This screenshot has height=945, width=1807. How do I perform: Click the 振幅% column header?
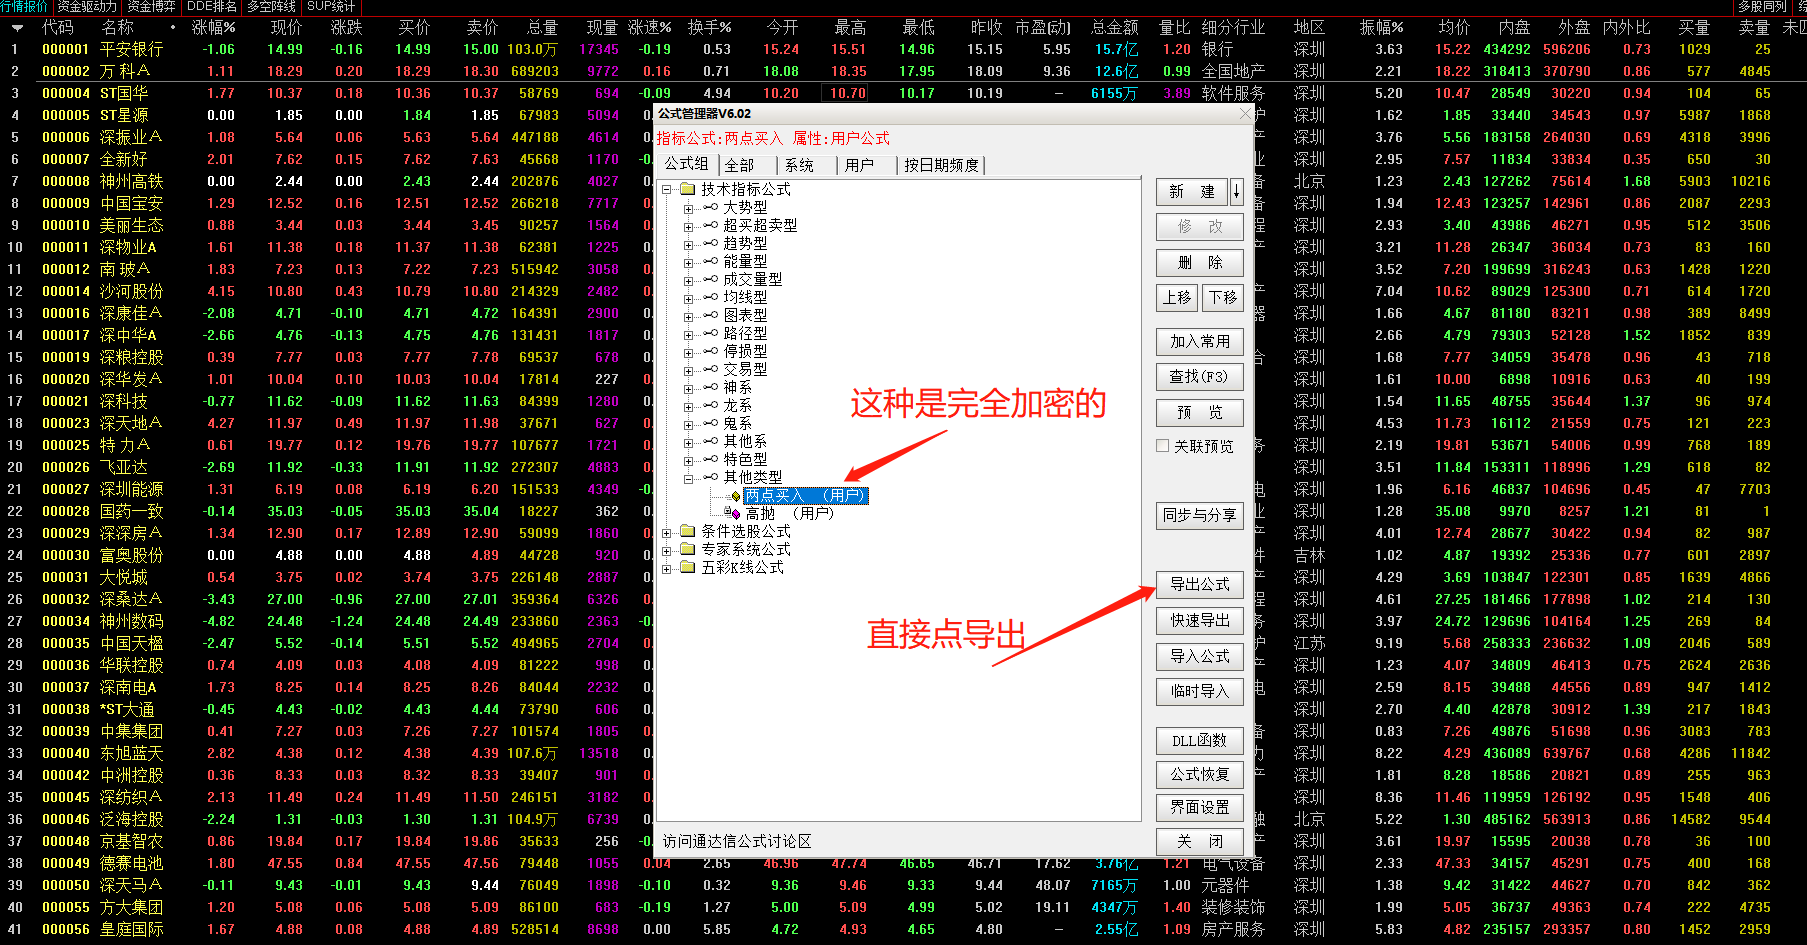(x=1382, y=27)
